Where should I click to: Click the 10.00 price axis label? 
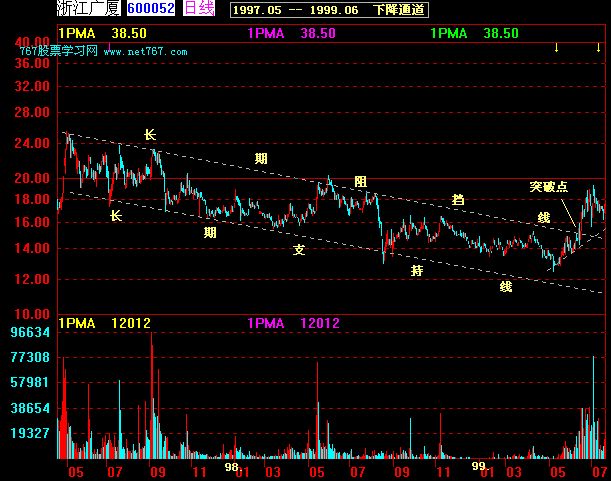click(32, 314)
